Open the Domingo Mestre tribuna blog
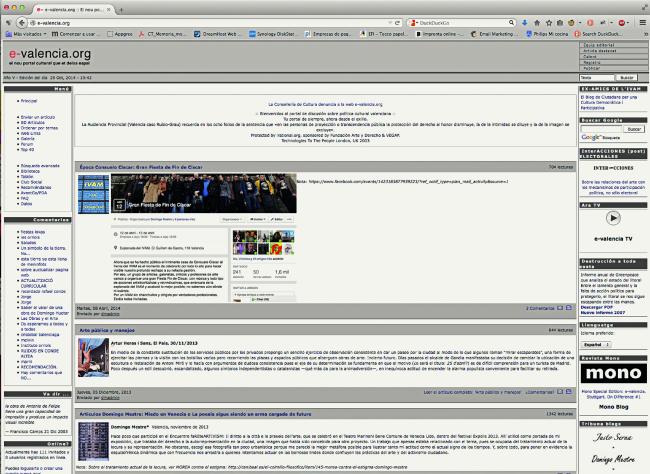 pos(613,459)
